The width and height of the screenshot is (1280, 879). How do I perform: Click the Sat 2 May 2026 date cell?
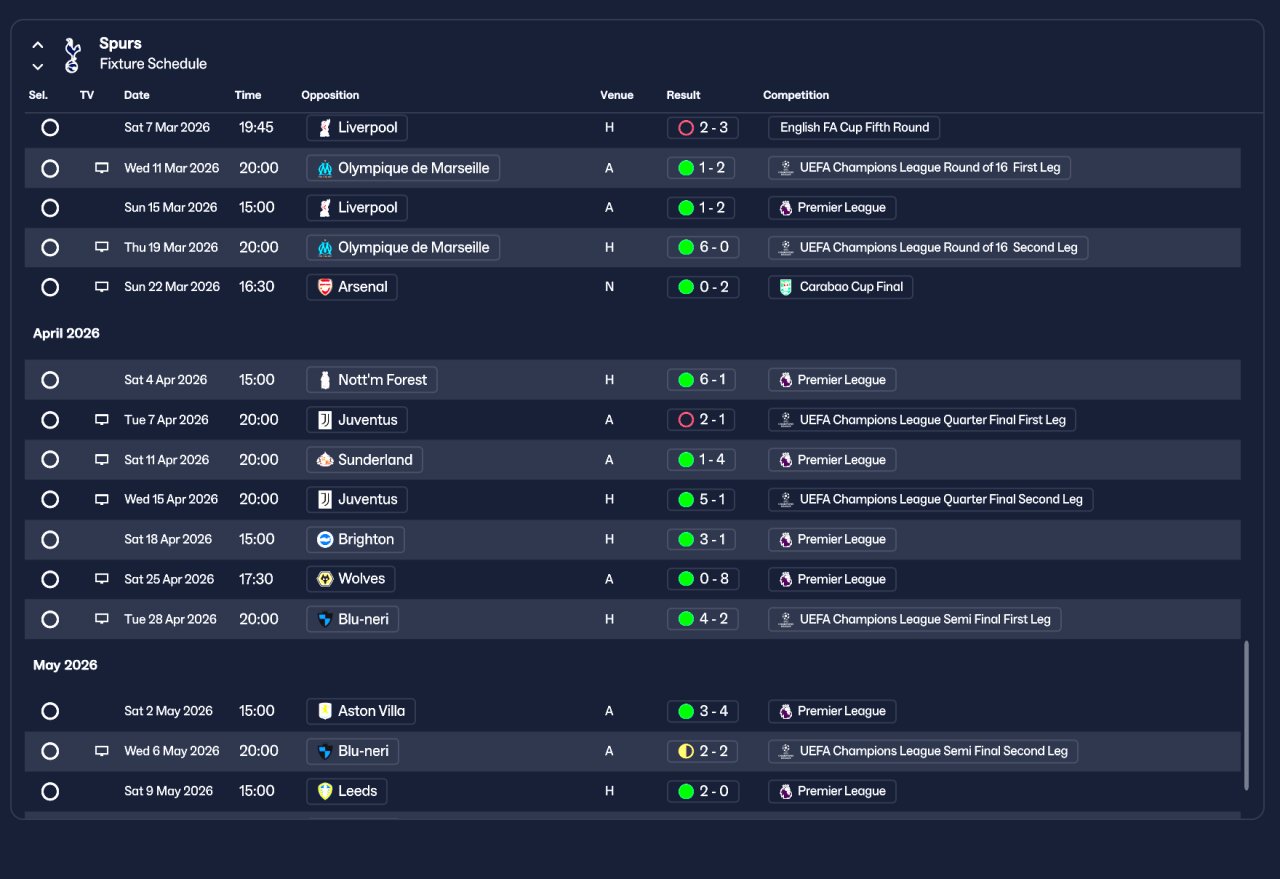[x=168, y=711]
